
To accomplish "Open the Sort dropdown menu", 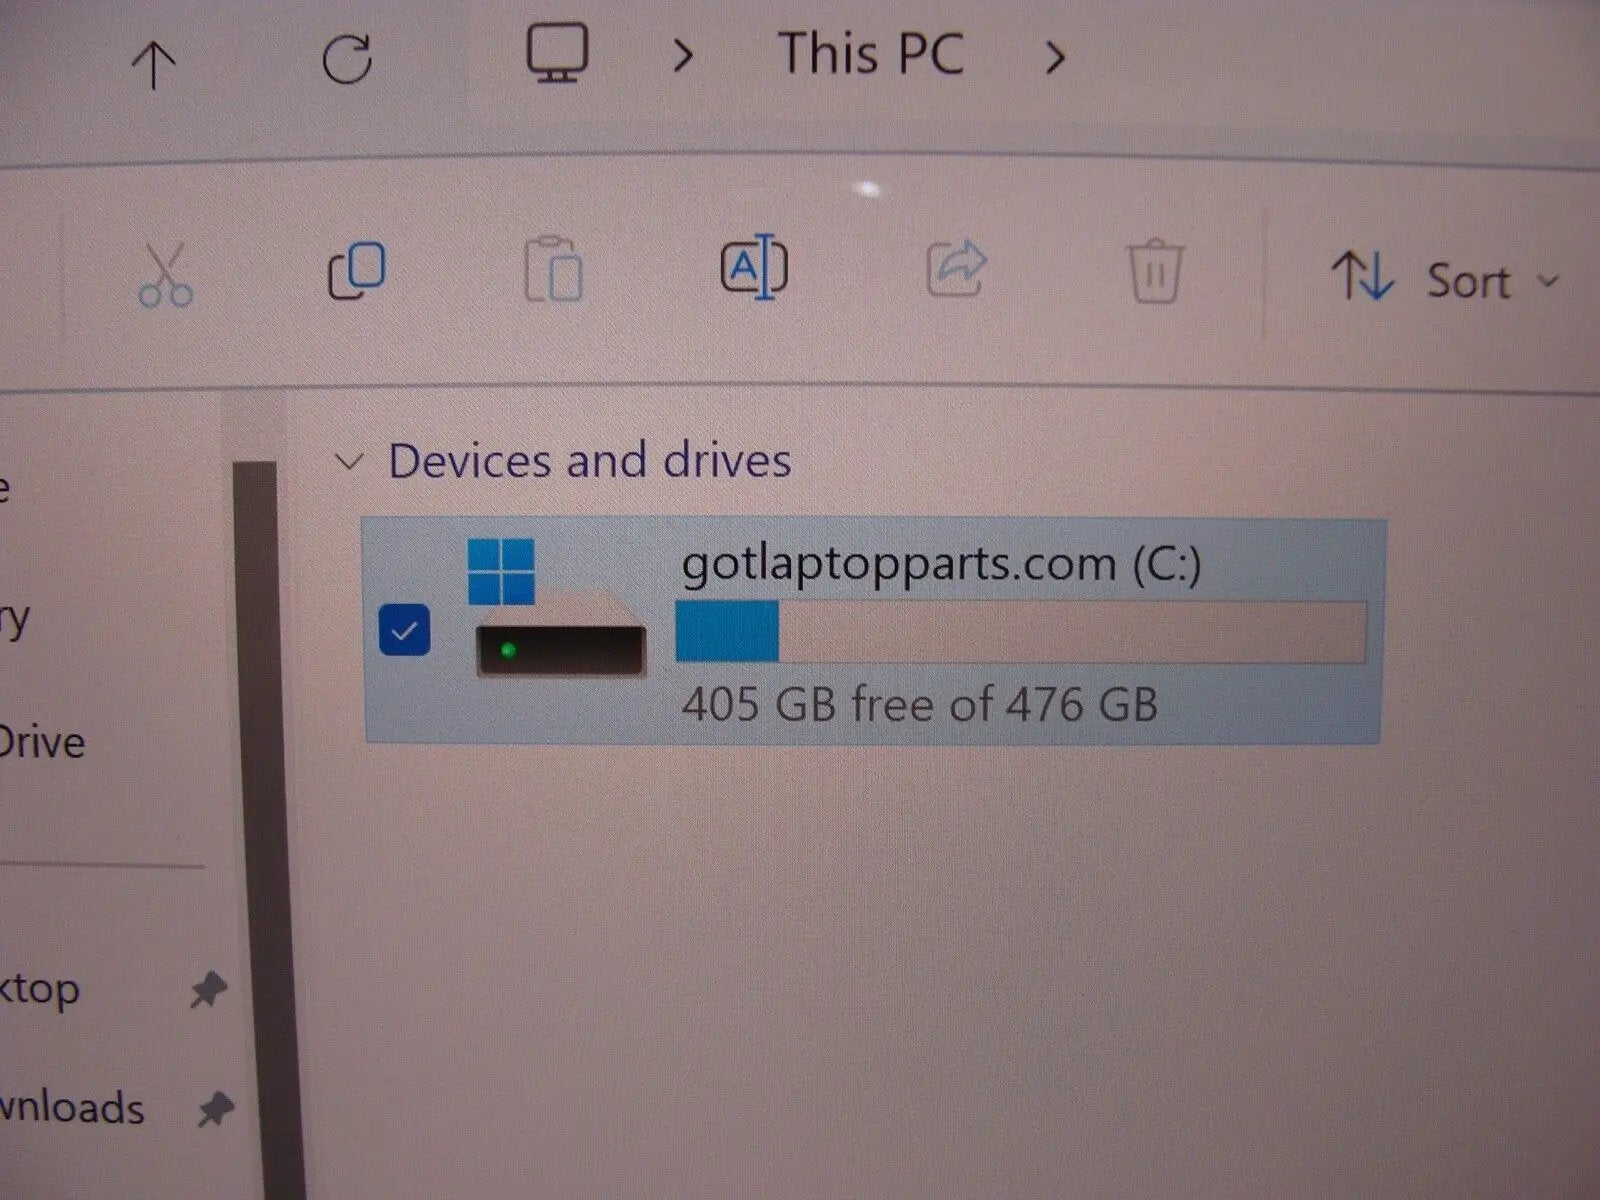I will (1444, 278).
